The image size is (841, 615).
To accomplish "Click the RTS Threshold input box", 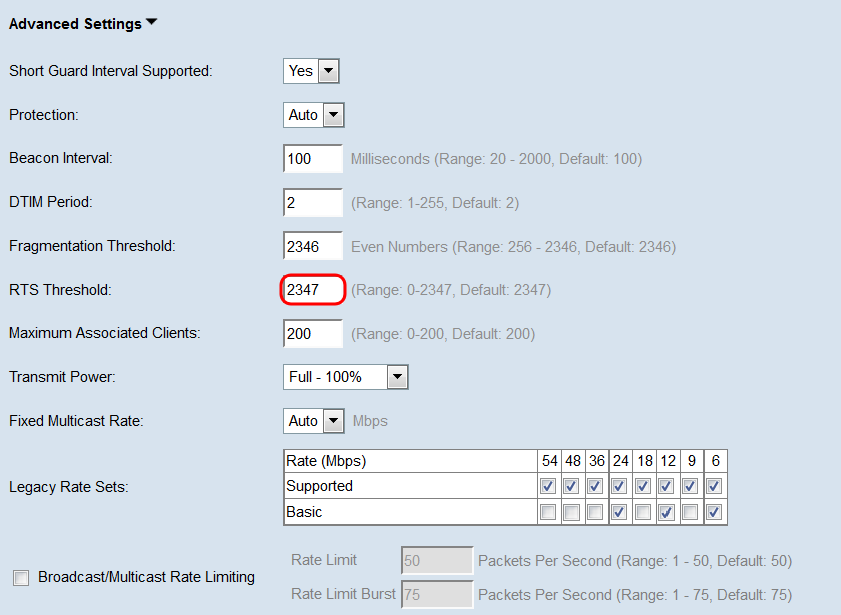I will 313,291.
